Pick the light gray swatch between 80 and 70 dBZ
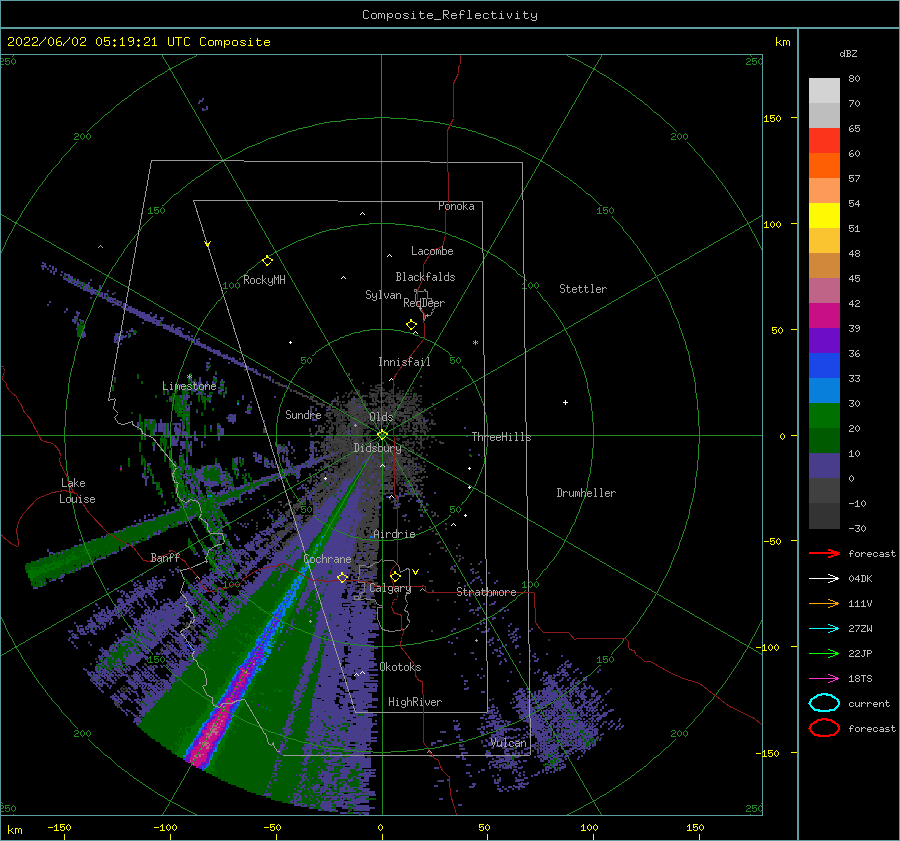Screen dimensions: 900x841 coord(824,91)
